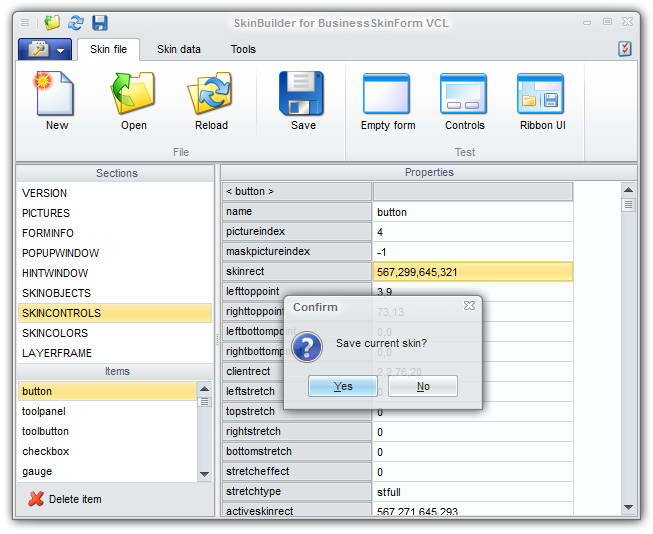
Task: Open title bar system menu icon
Action: 26,22
